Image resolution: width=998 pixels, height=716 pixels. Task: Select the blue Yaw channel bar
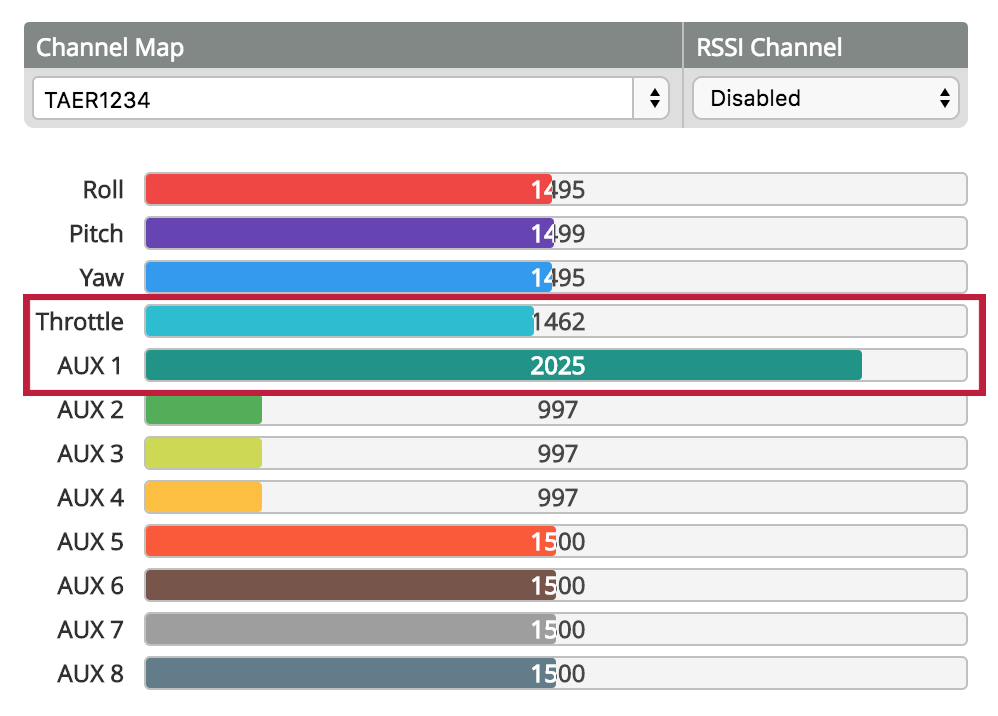[347, 277]
